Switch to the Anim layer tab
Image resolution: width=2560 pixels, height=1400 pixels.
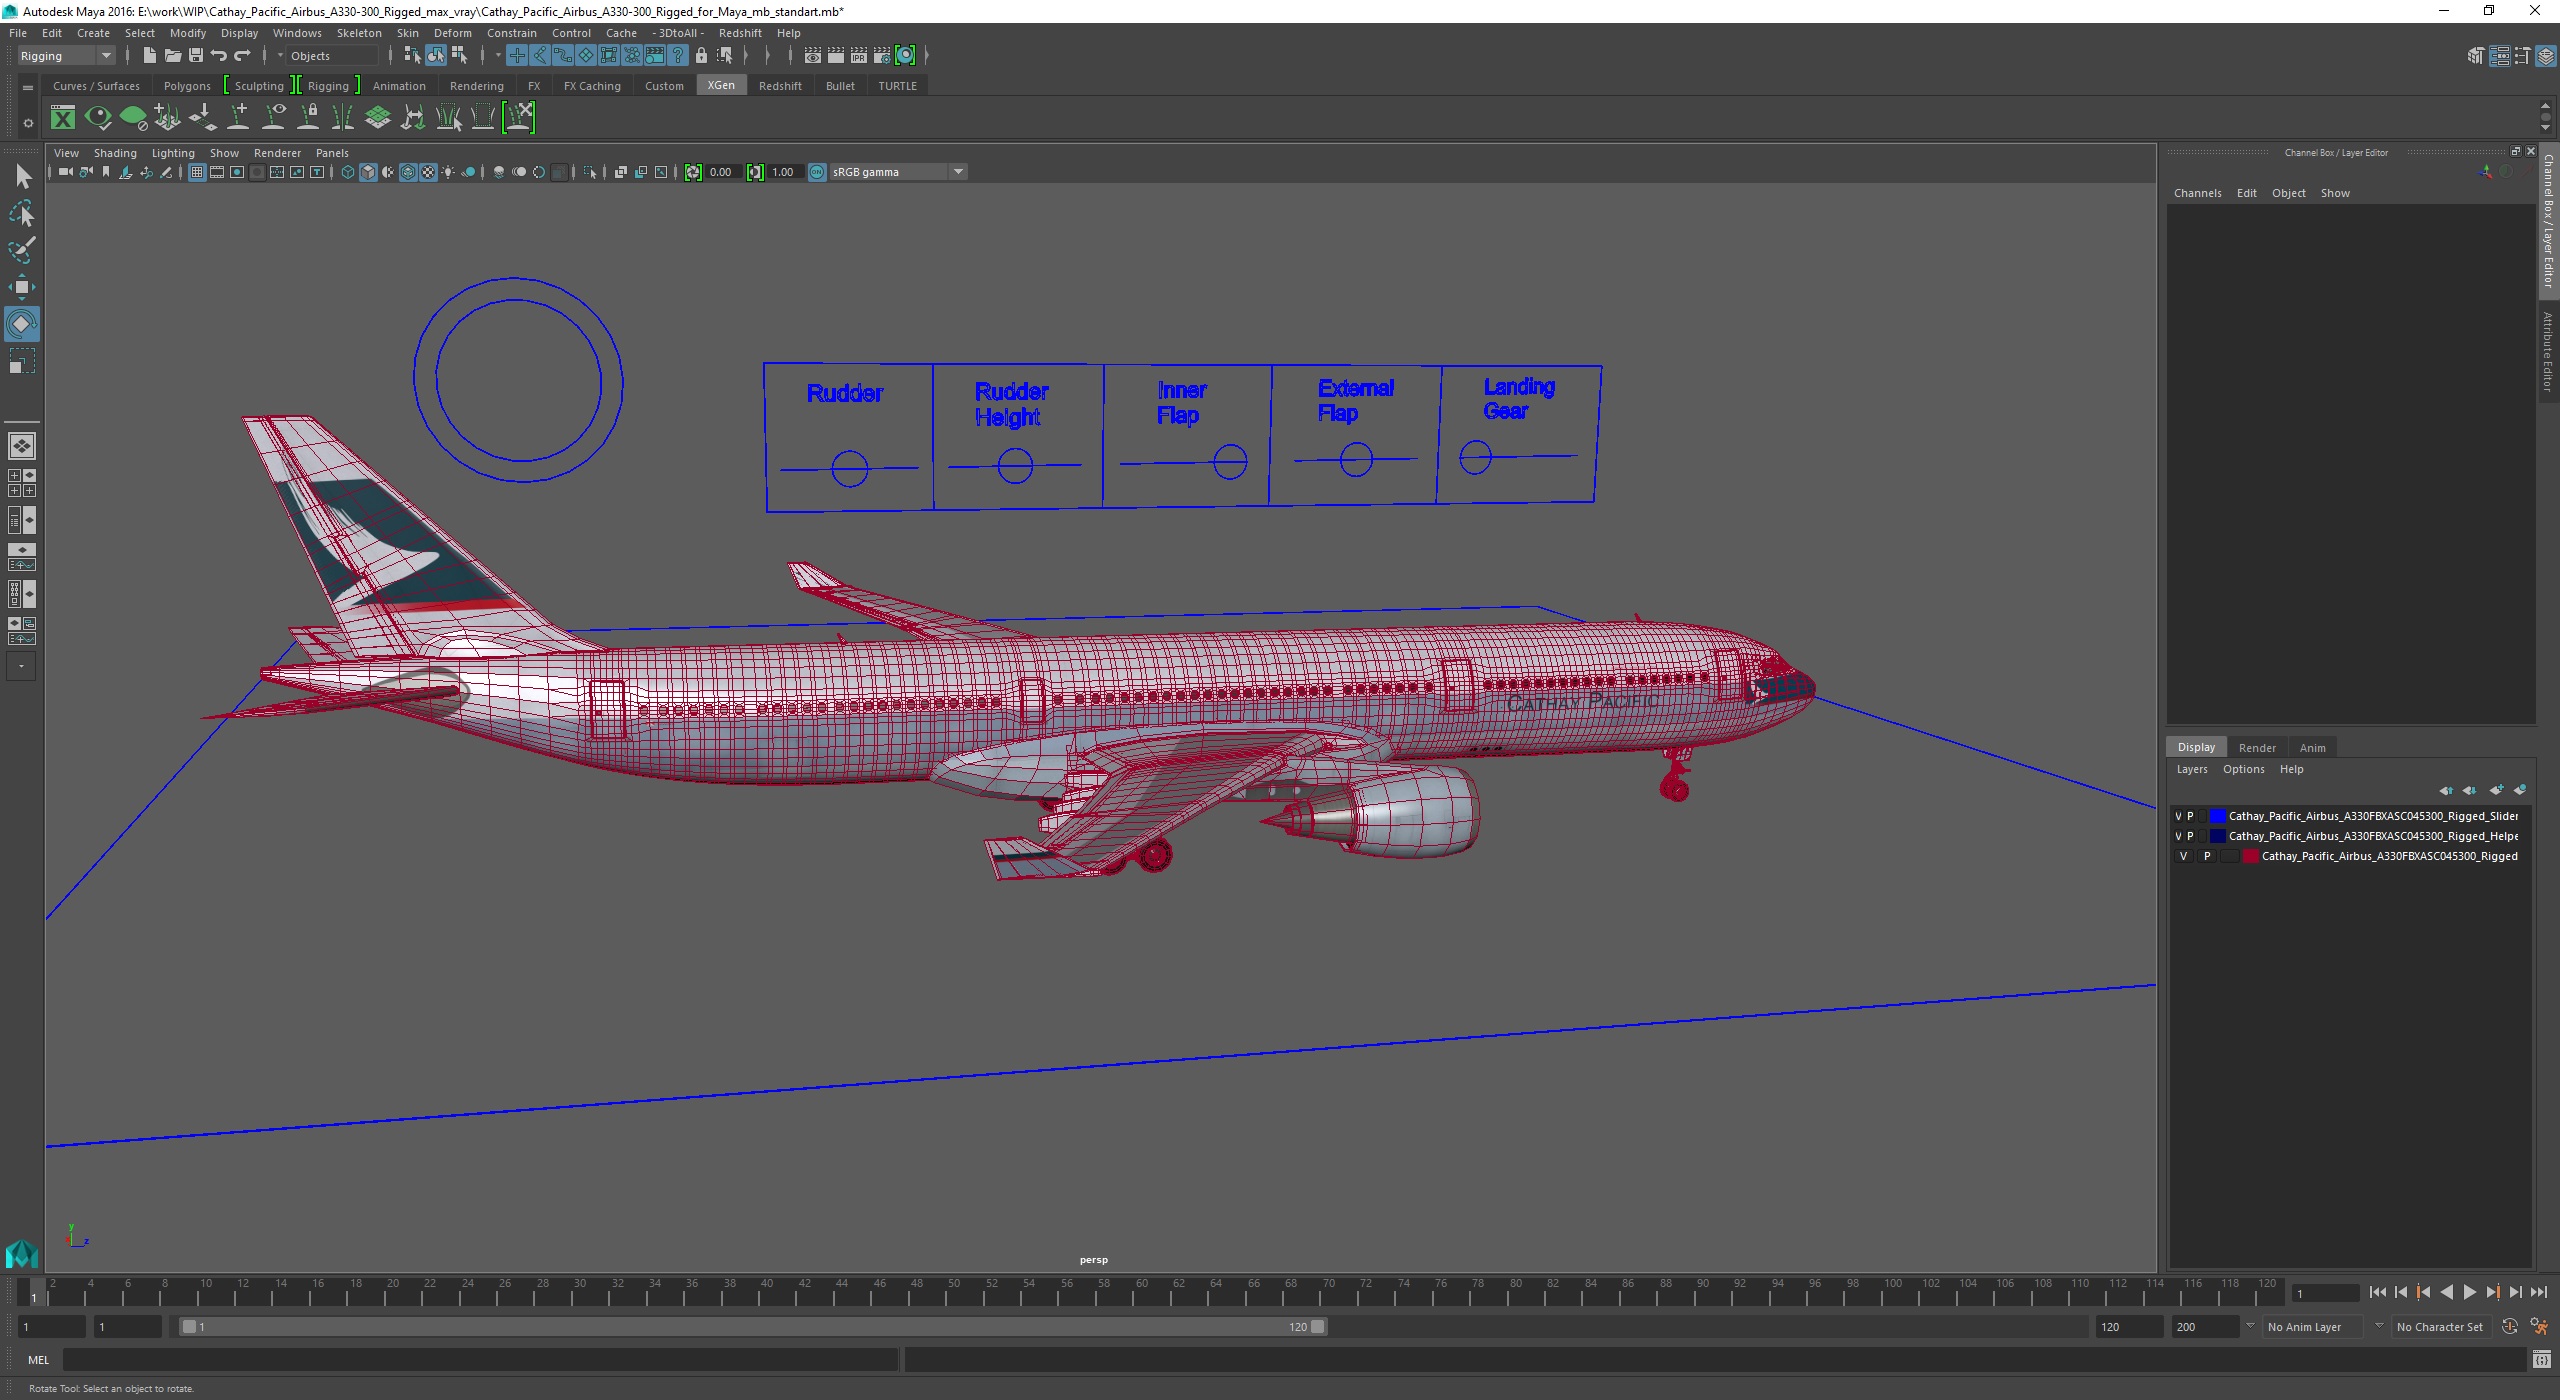pyautogui.click(x=2312, y=748)
